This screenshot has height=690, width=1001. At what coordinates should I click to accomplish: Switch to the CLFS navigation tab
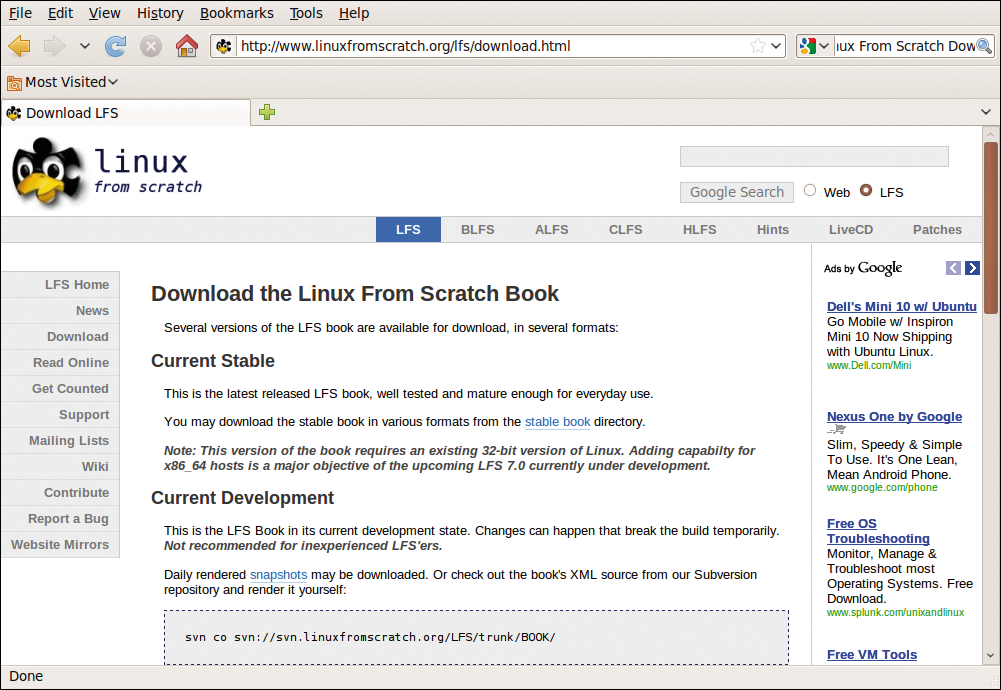626,230
